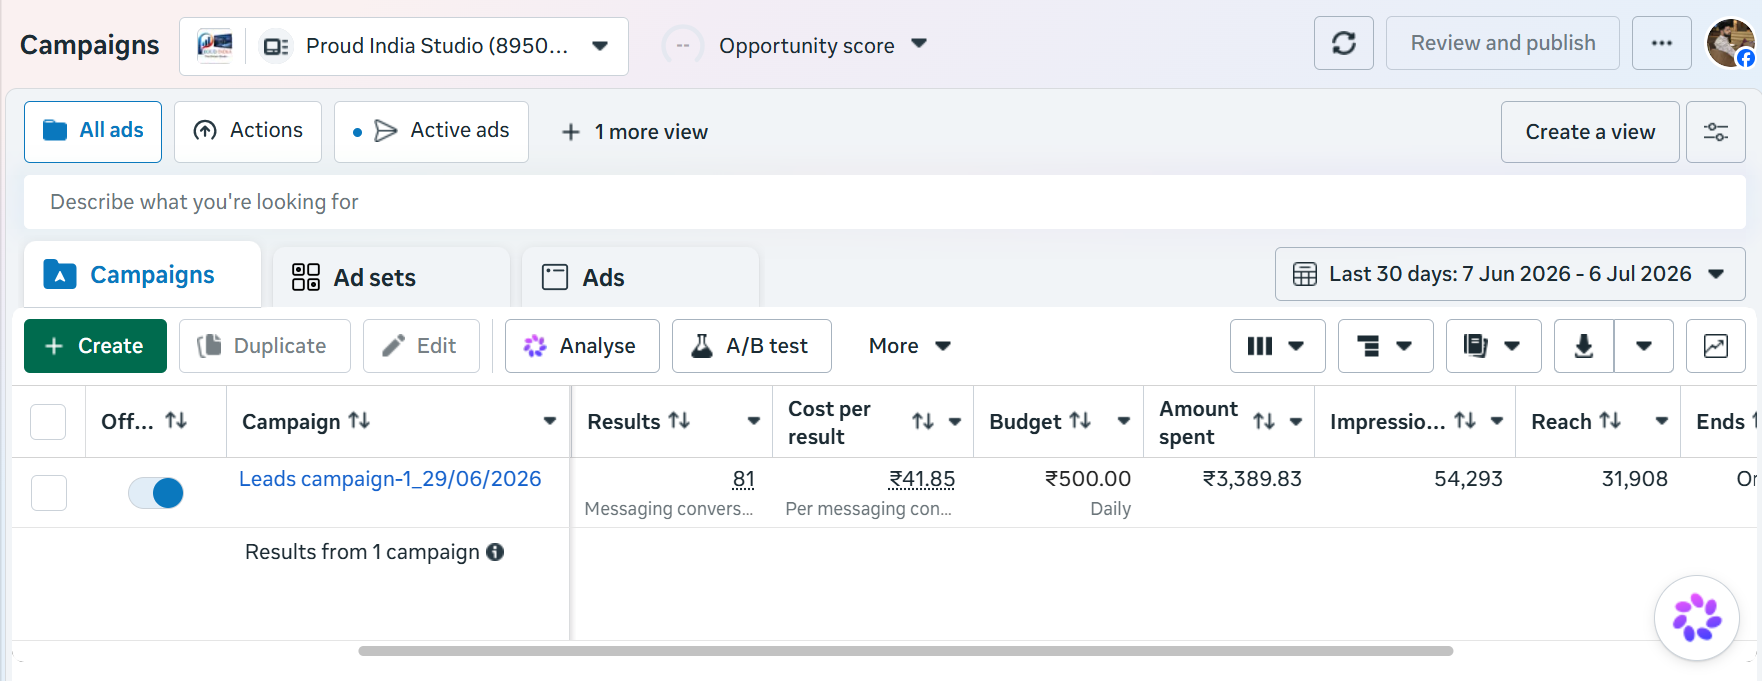This screenshot has height=681, width=1762.
Task: Open the profile avatar in top corner
Action: (1730, 43)
